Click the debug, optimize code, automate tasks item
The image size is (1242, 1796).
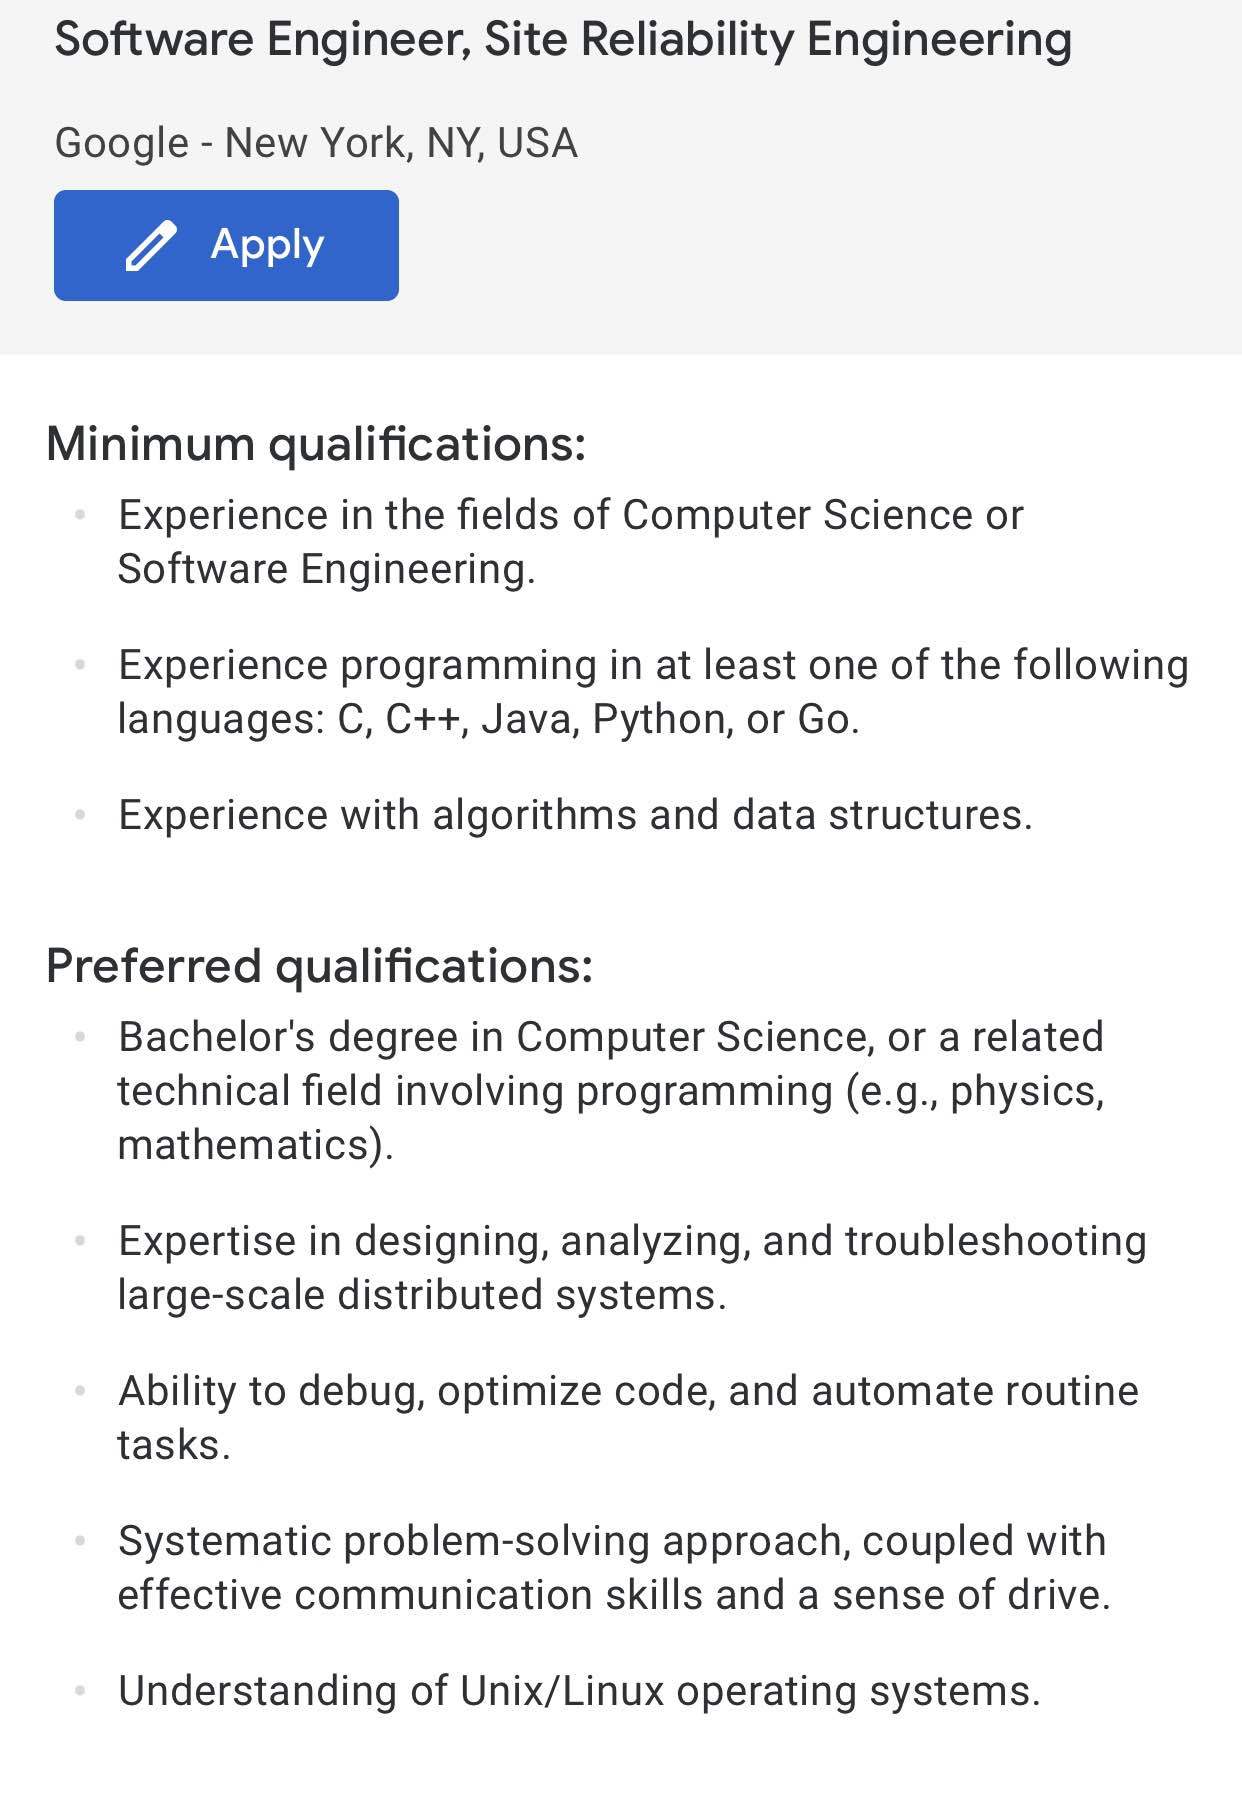point(628,1418)
